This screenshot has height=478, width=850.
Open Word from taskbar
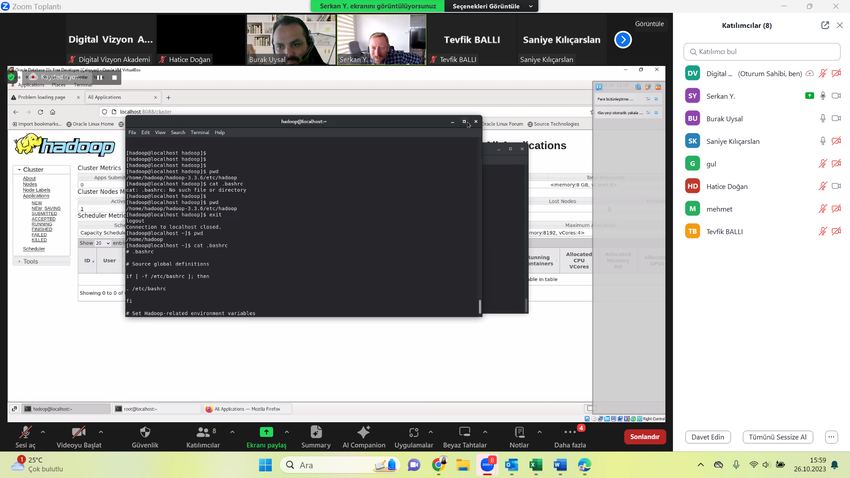(x=560, y=465)
